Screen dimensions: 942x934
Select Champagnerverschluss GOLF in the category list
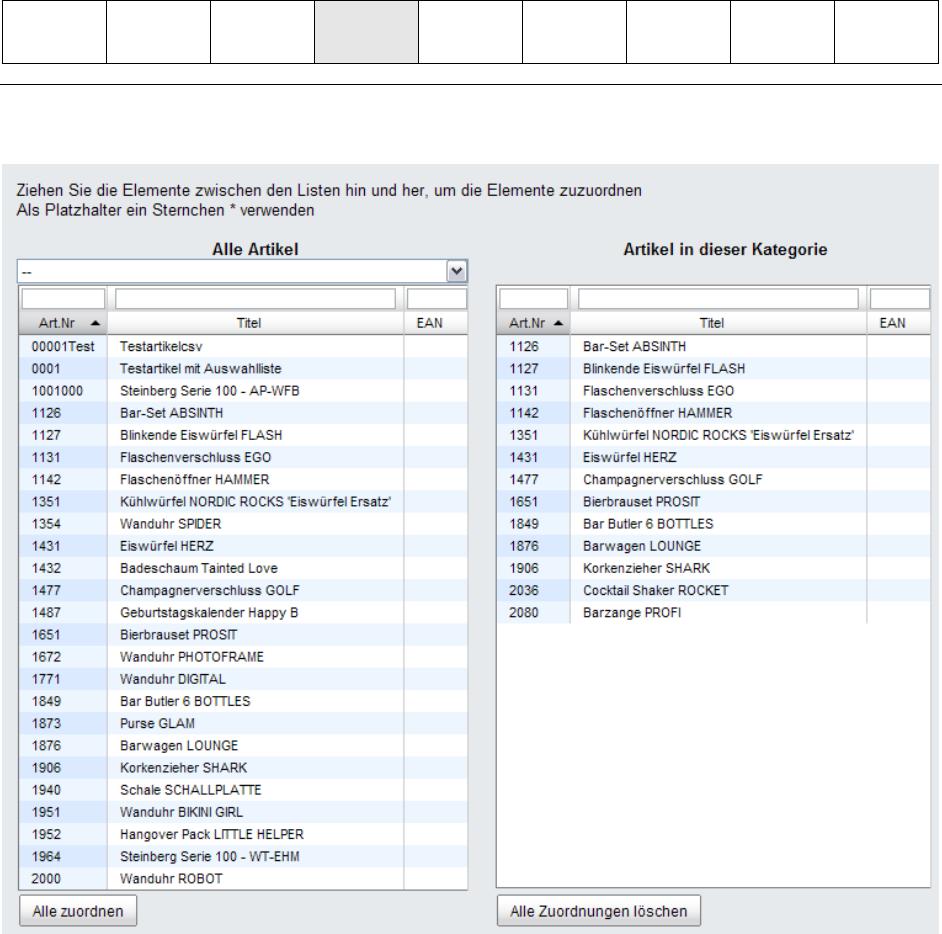pyautogui.click(x=714, y=480)
